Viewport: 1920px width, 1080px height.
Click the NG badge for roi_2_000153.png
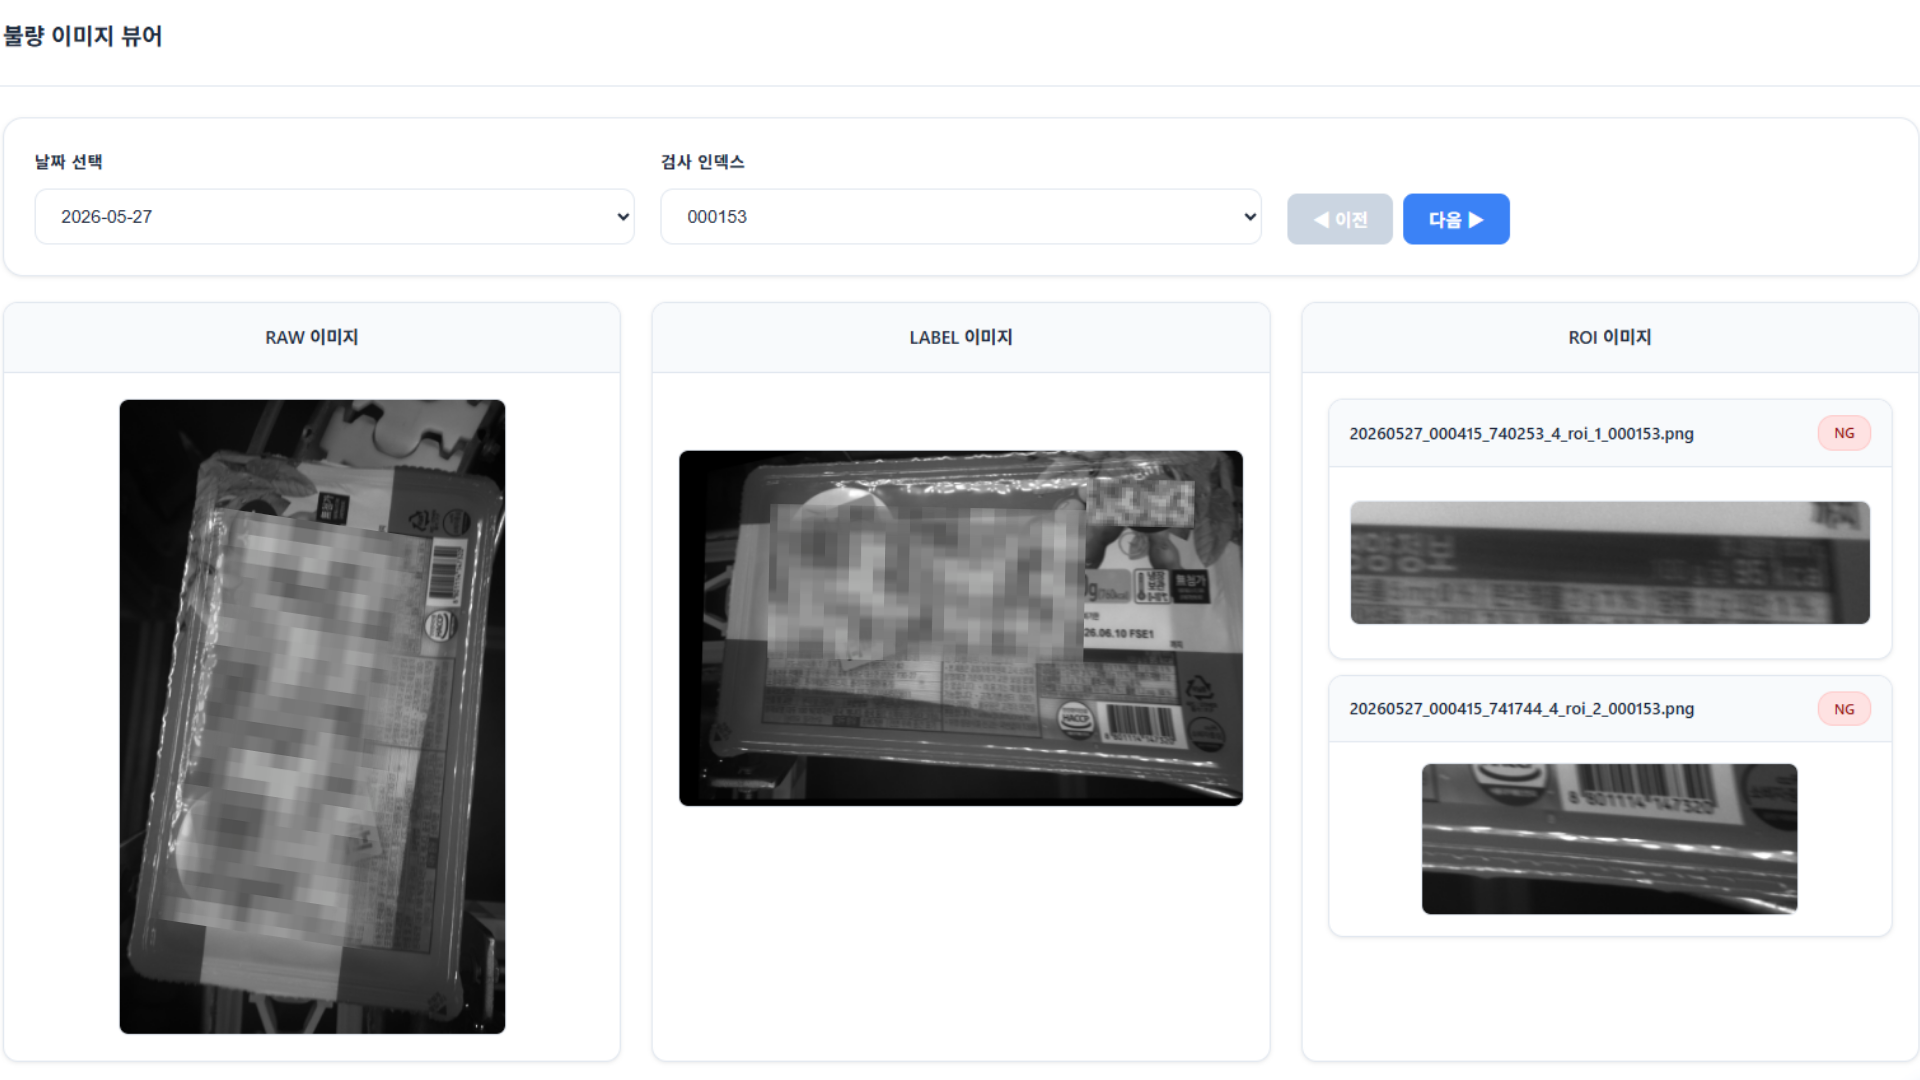click(x=1844, y=709)
